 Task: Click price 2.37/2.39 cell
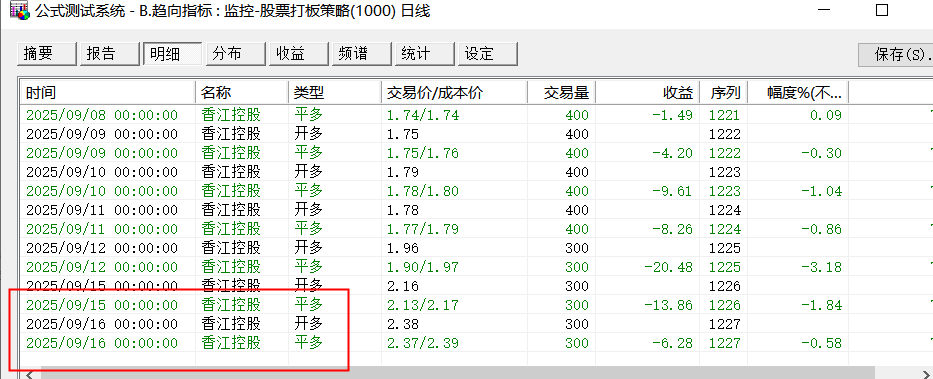(423, 344)
